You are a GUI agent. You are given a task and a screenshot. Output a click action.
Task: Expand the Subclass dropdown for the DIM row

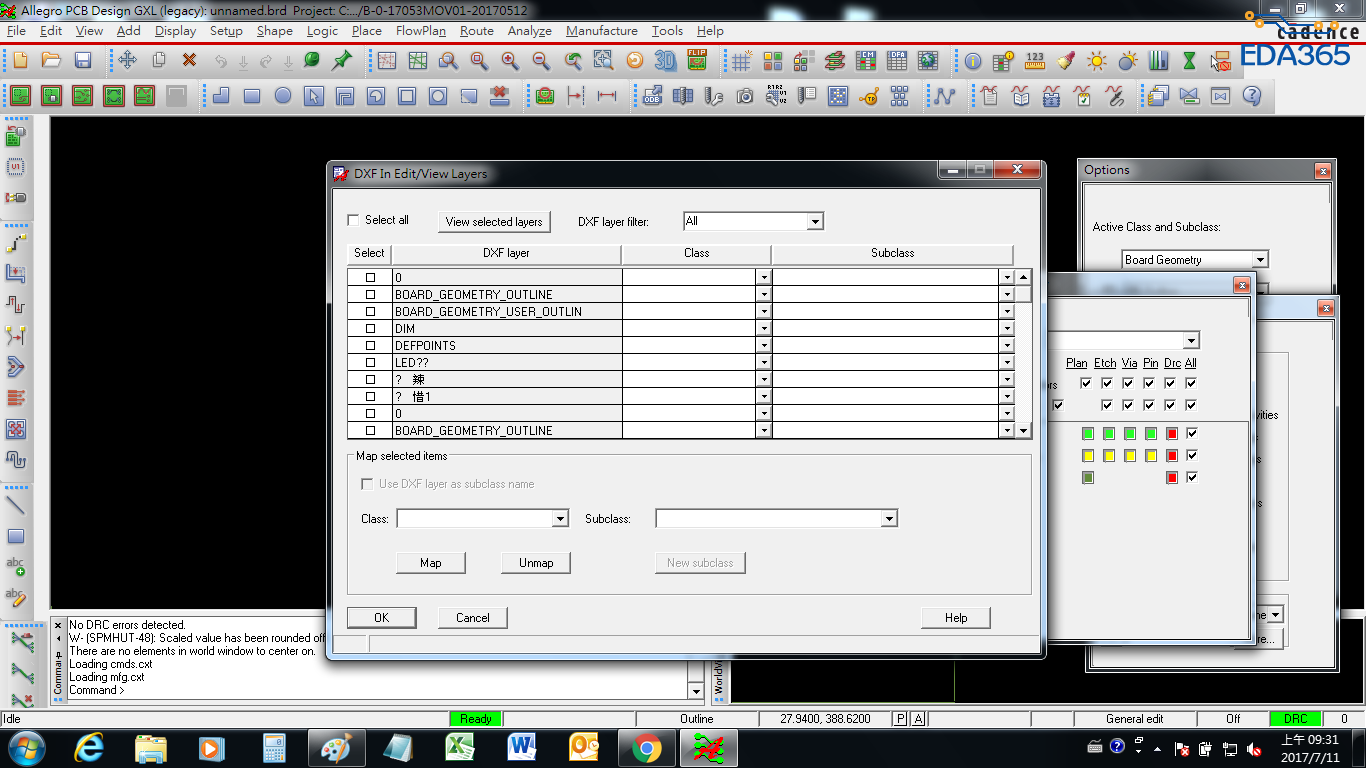(x=1007, y=329)
